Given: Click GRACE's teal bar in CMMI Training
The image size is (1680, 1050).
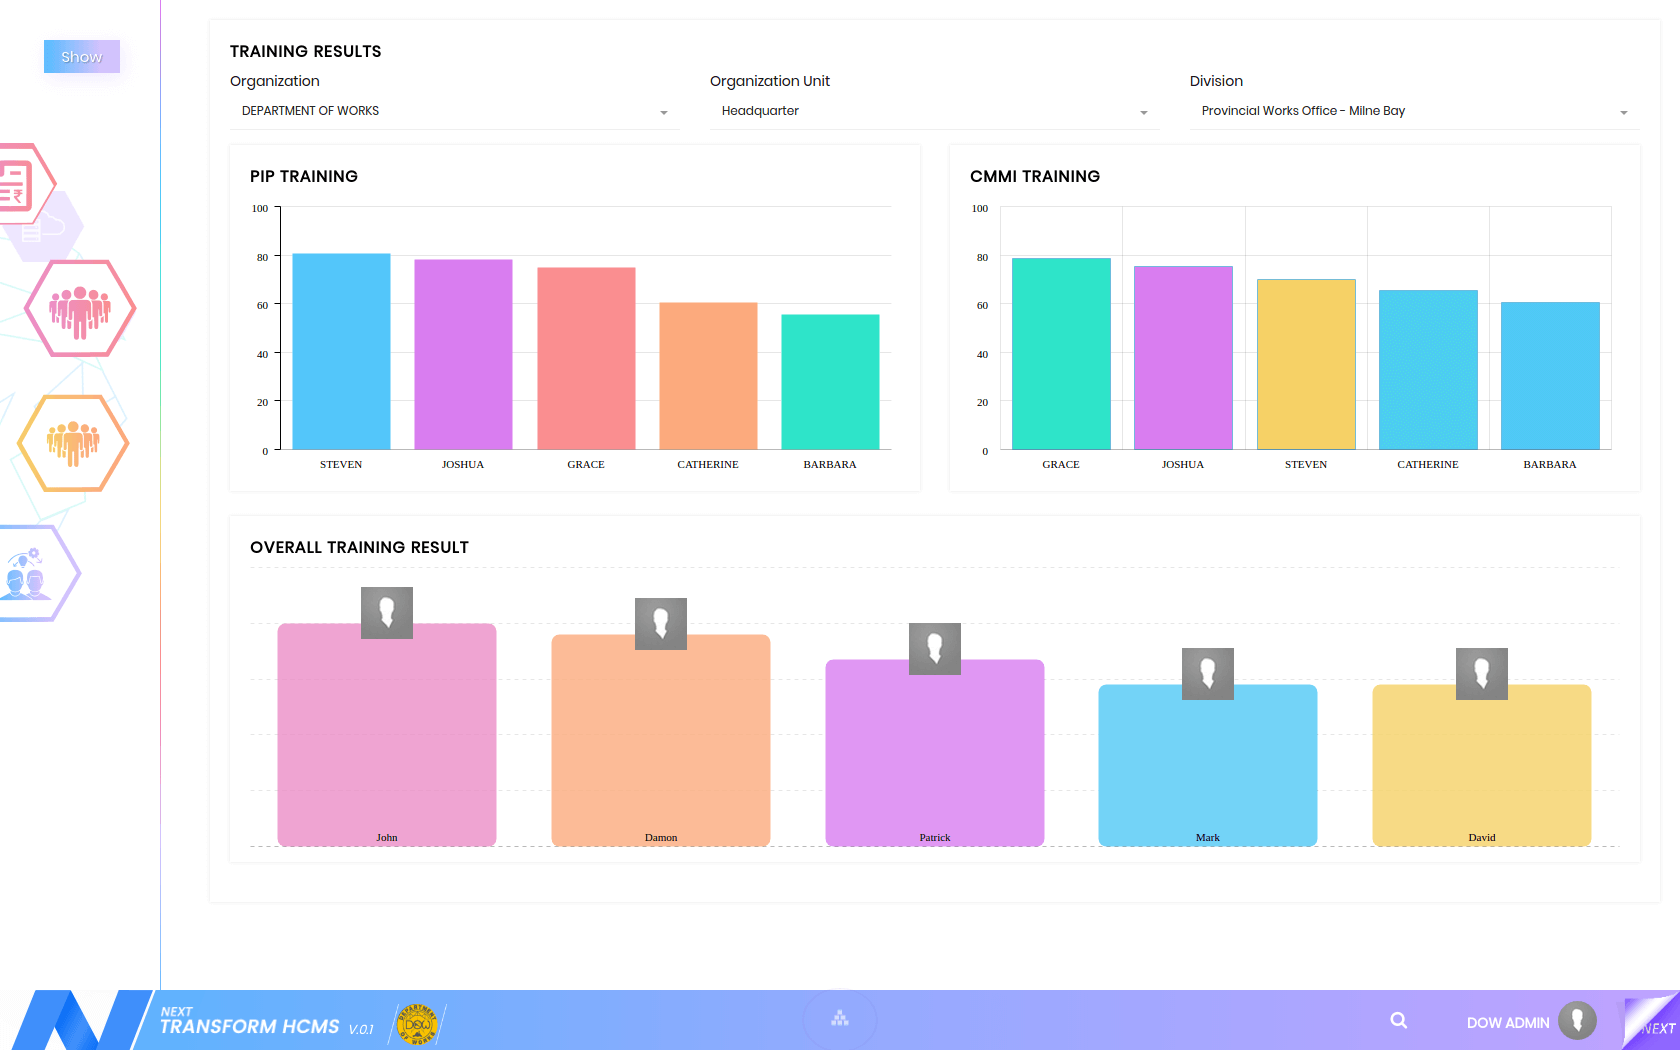Looking at the screenshot, I should click(x=1061, y=353).
